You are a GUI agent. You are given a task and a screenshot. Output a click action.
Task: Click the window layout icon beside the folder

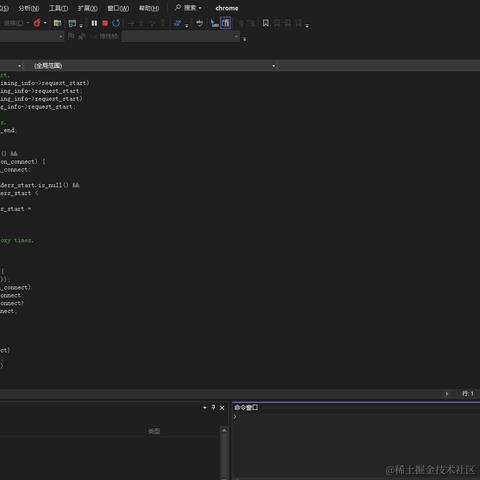[72, 23]
